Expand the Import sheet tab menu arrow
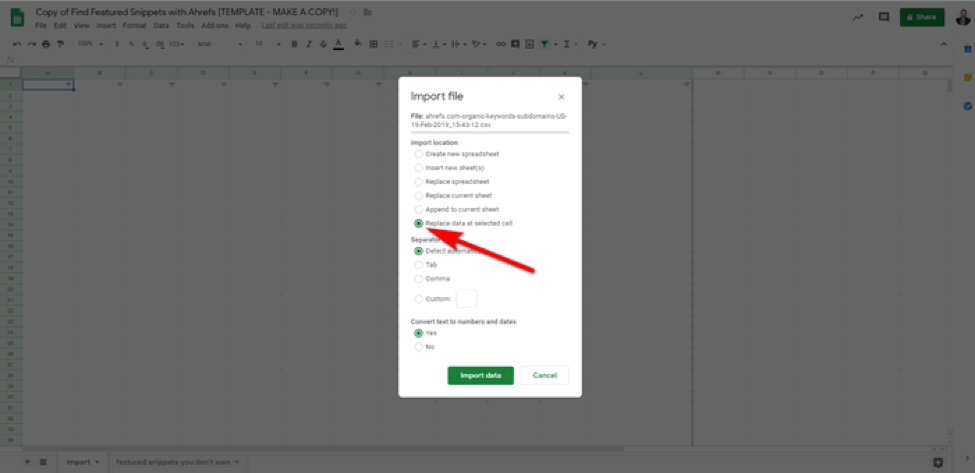975x473 pixels. point(97,462)
